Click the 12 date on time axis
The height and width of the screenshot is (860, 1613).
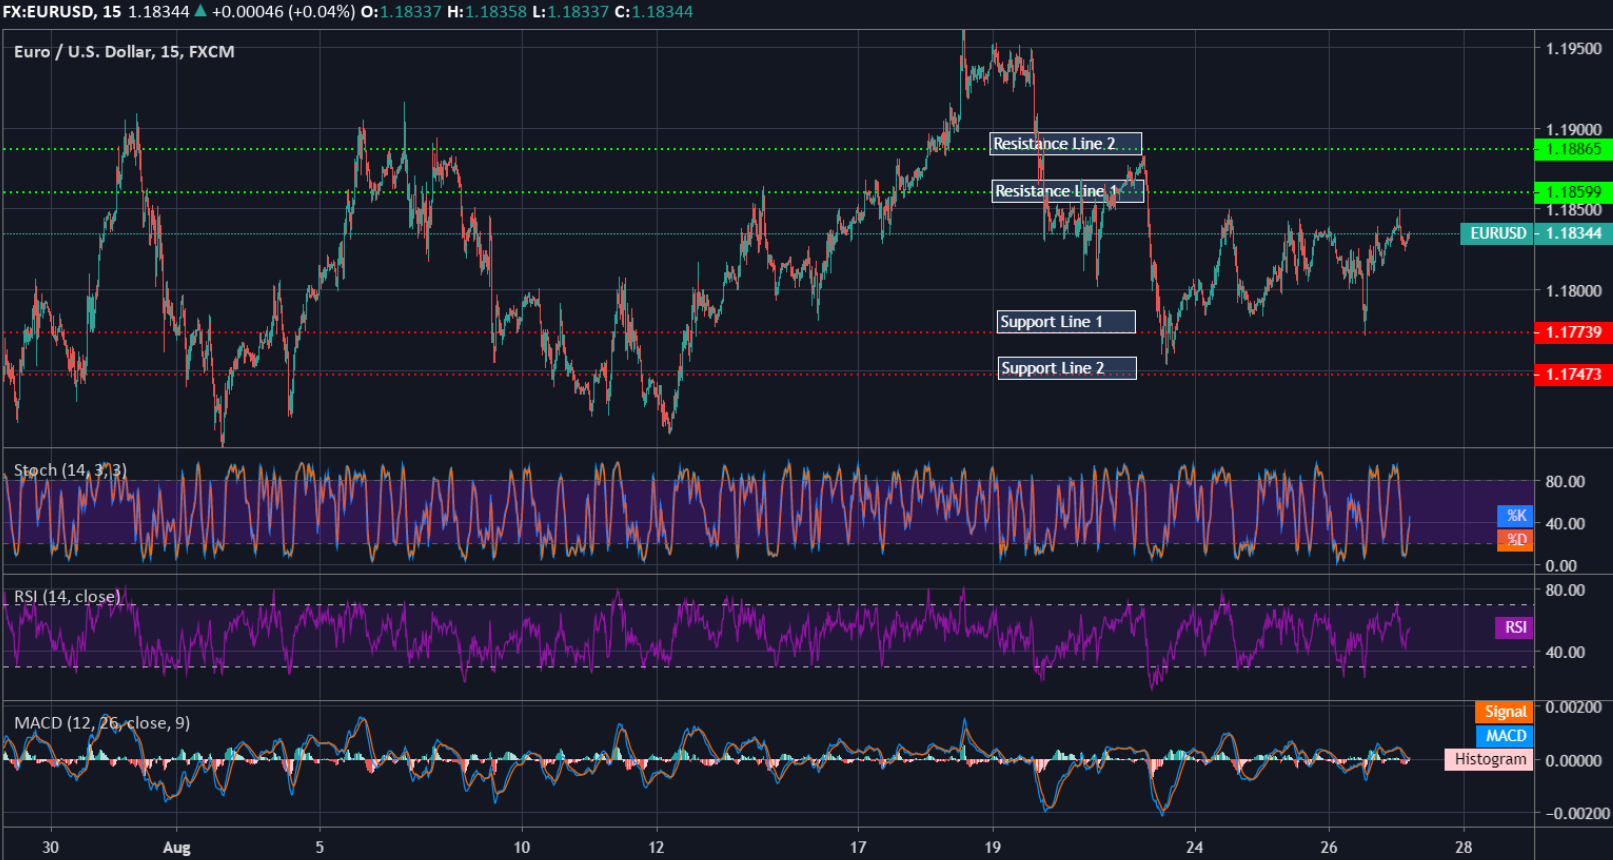656,848
